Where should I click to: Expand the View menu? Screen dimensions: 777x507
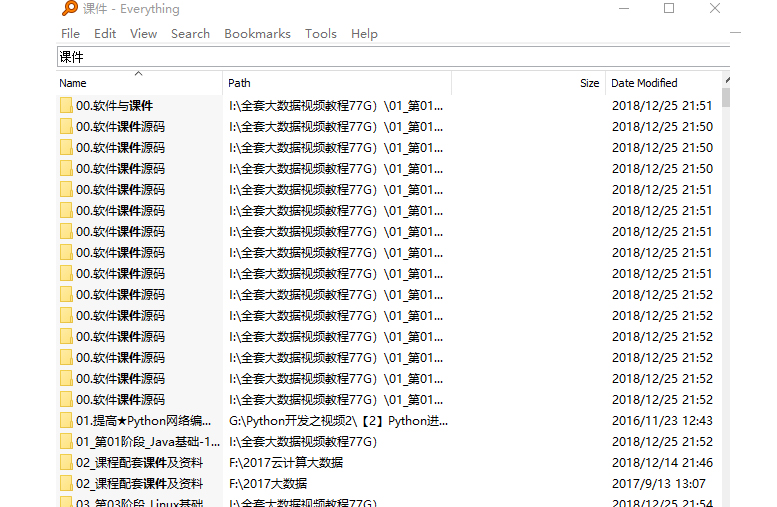point(143,33)
